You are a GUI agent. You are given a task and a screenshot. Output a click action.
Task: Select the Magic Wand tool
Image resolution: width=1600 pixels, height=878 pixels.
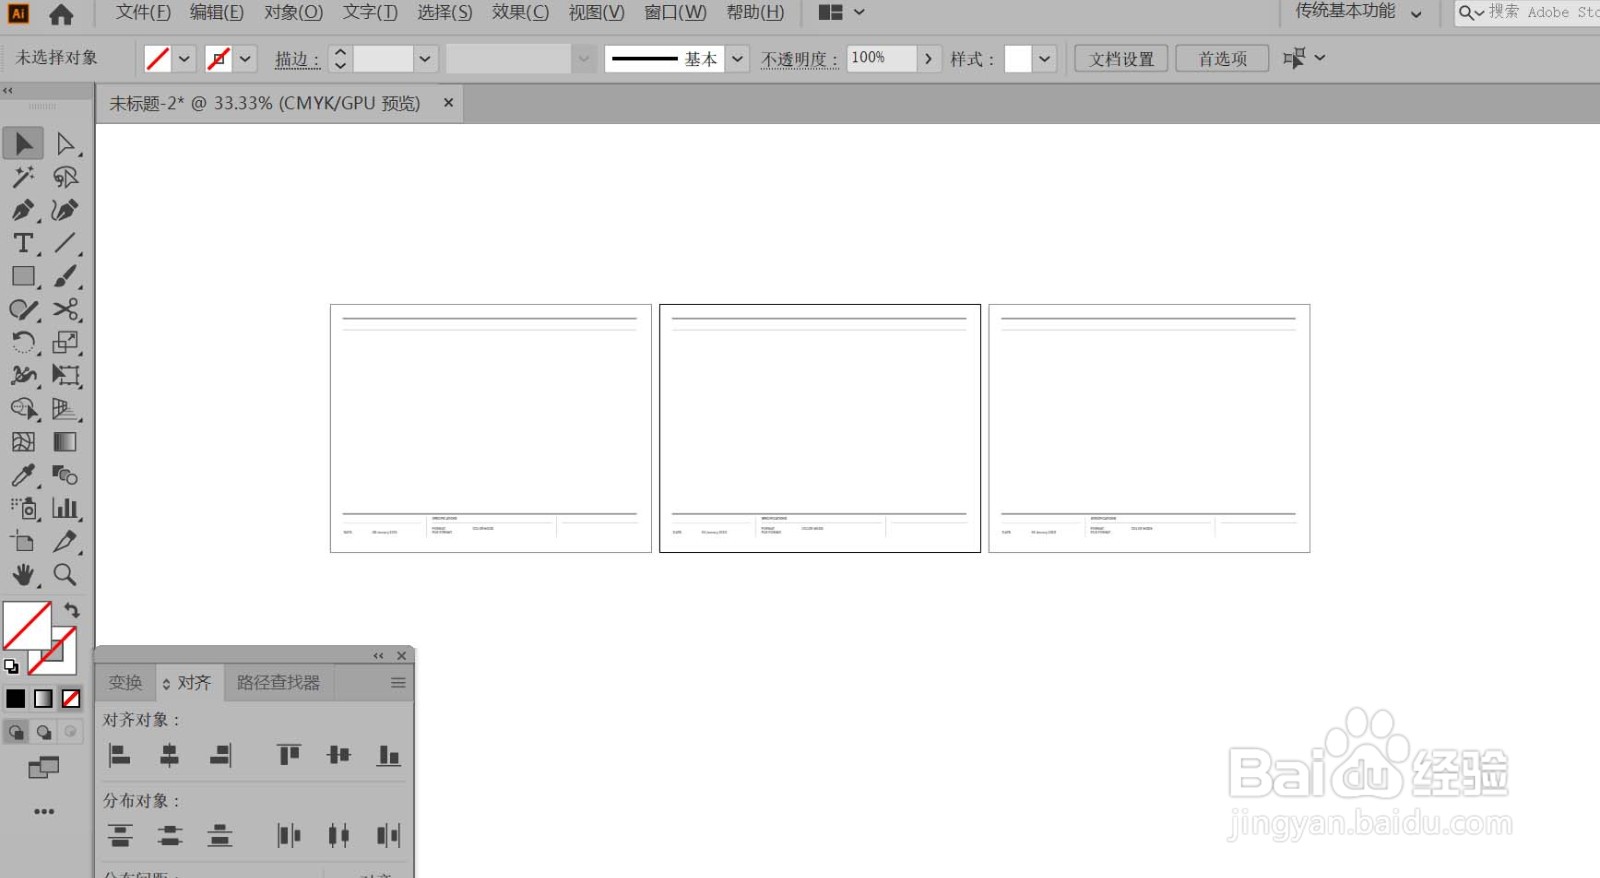23,177
